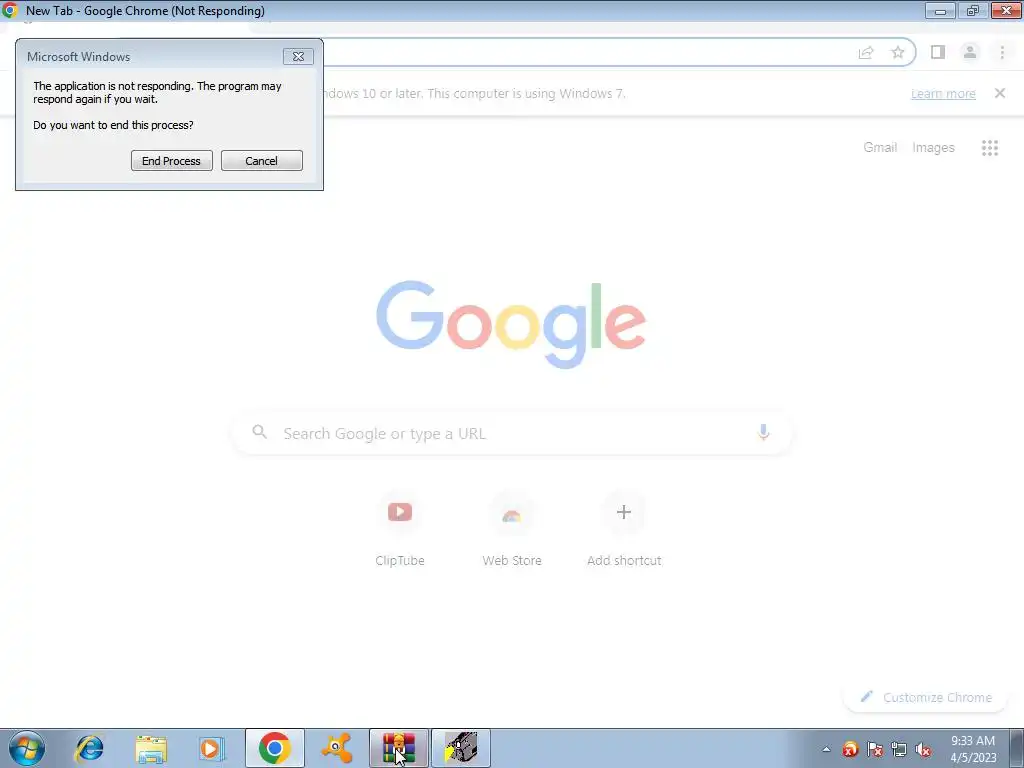1024x768 pixels.
Task: Open the Web Store shortcut
Action: (512, 530)
